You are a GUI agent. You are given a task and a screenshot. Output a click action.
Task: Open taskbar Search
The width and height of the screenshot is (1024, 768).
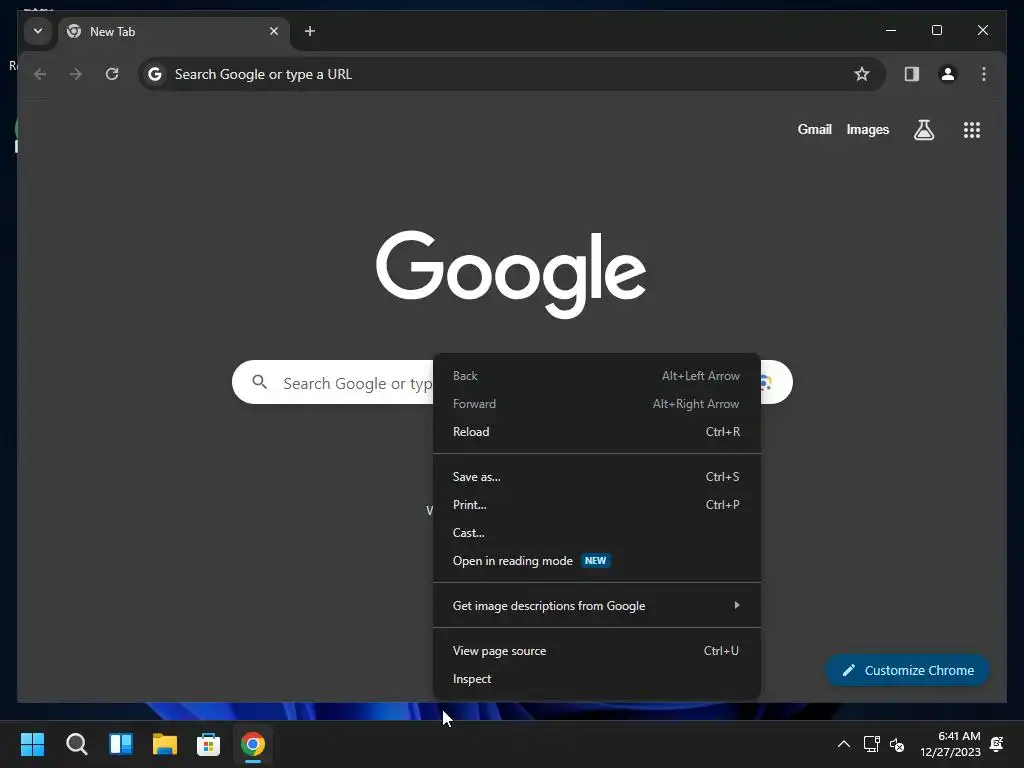76,744
